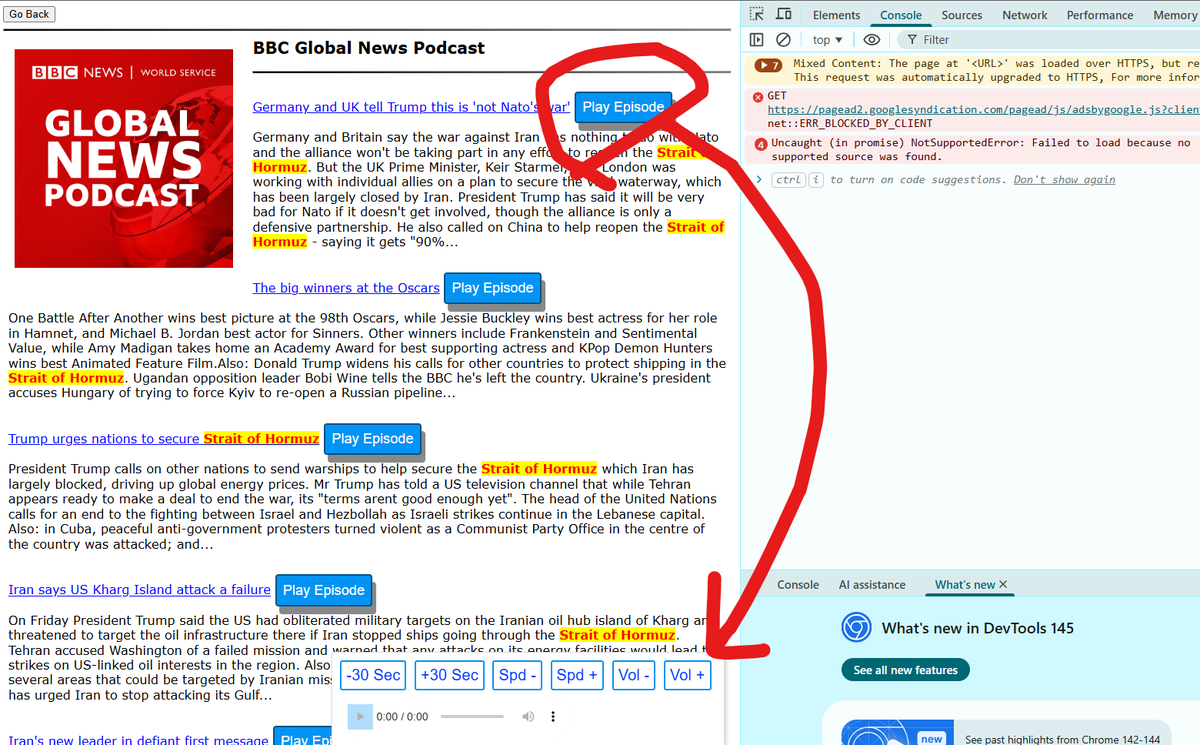This screenshot has height=745, width=1200.
Task: Switch to the Elements tab
Action: click(836, 15)
